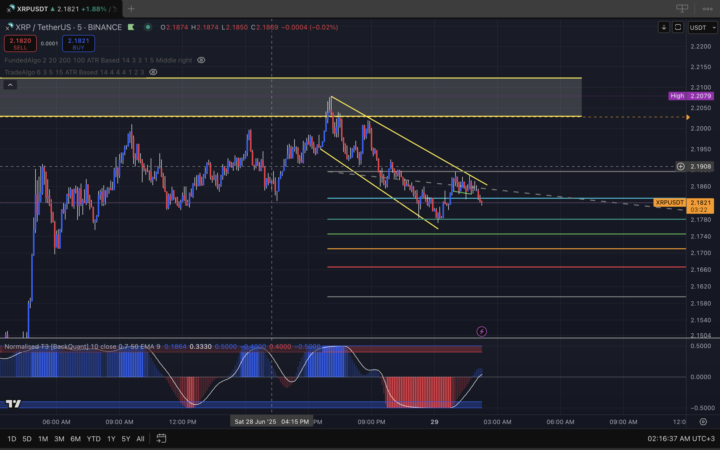720x450 pixels.
Task: Click the -0.5000 indicator scale label
Action: tap(701, 408)
